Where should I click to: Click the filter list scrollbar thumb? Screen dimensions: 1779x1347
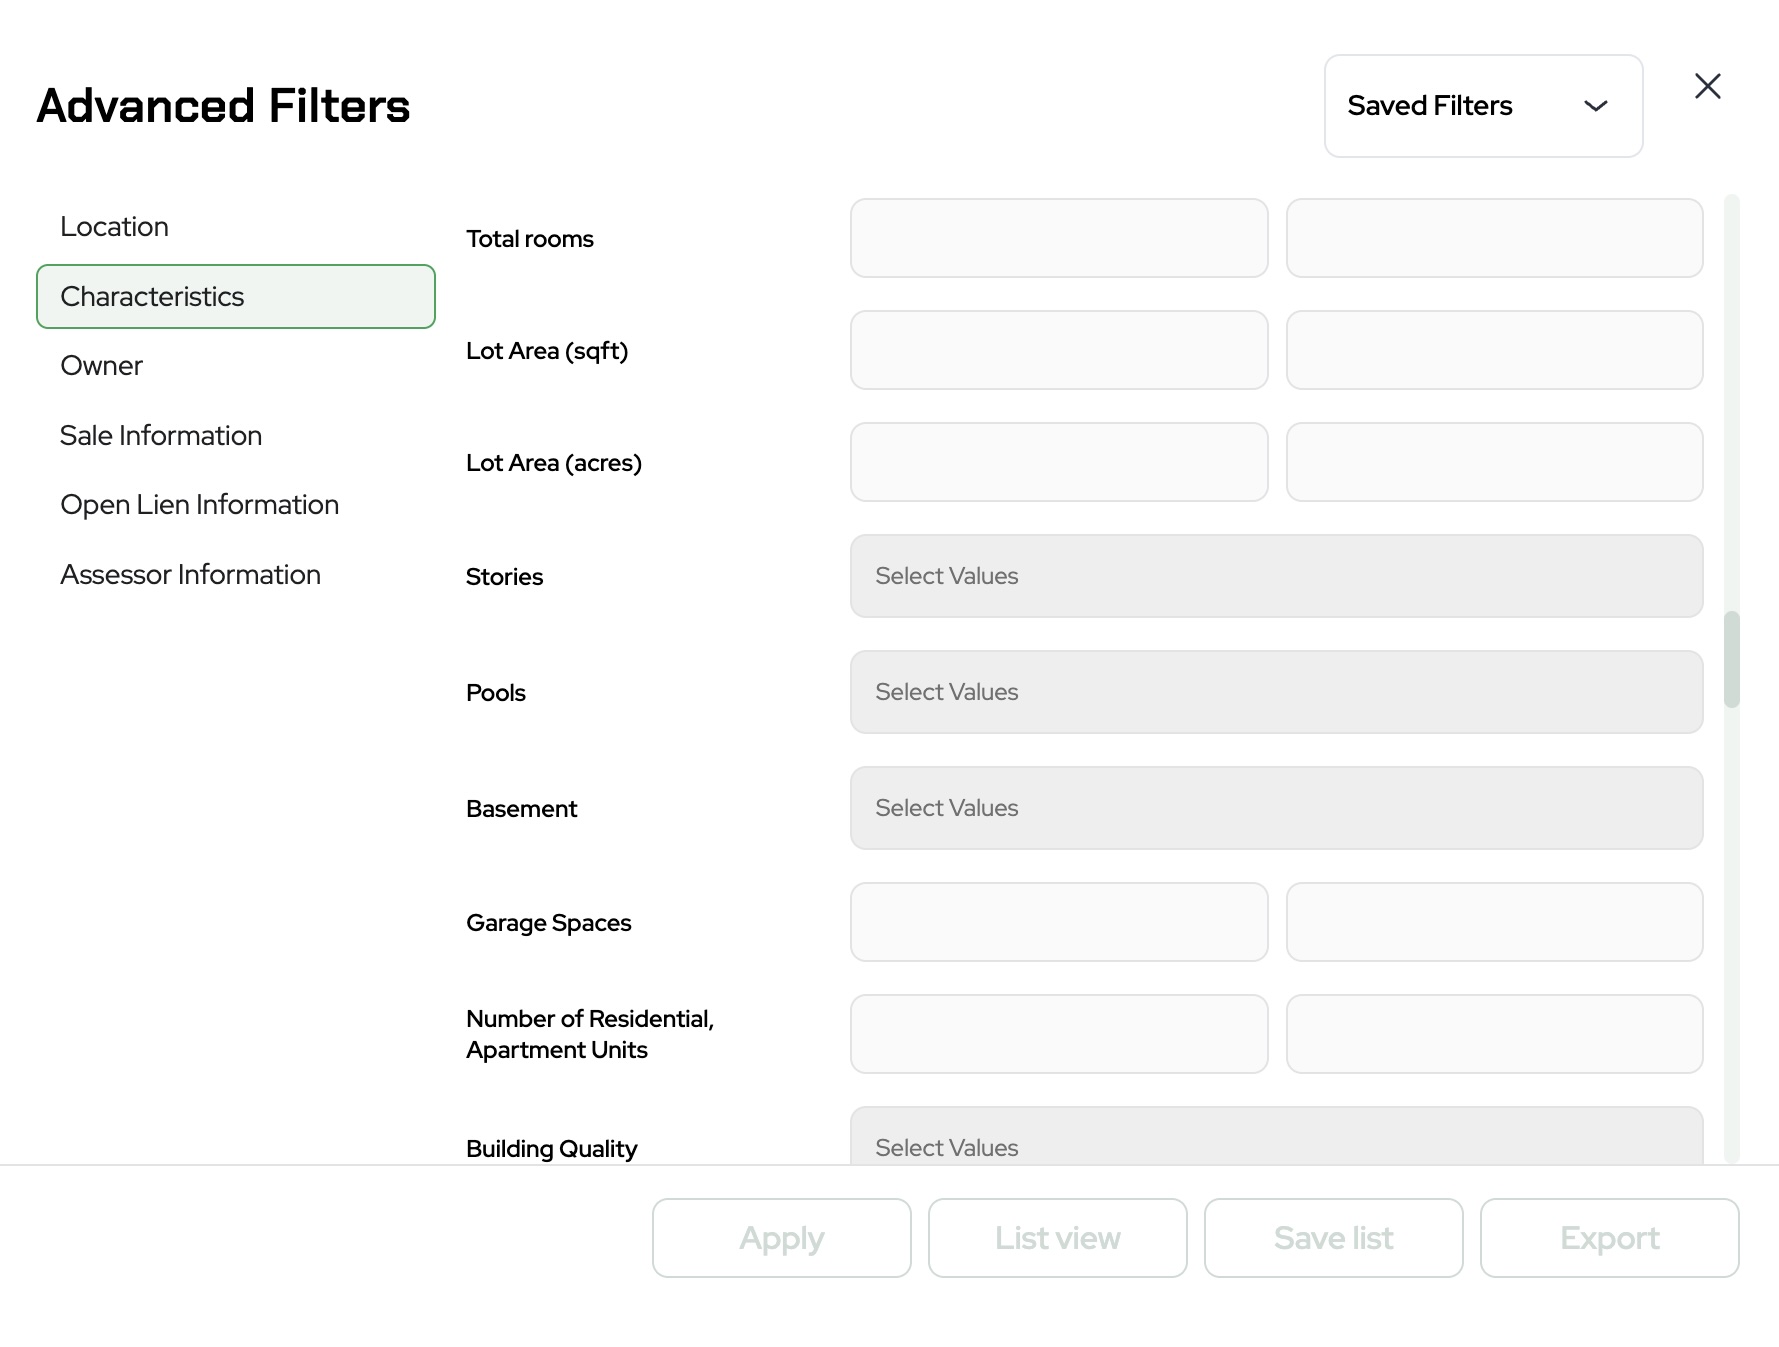(1732, 659)
